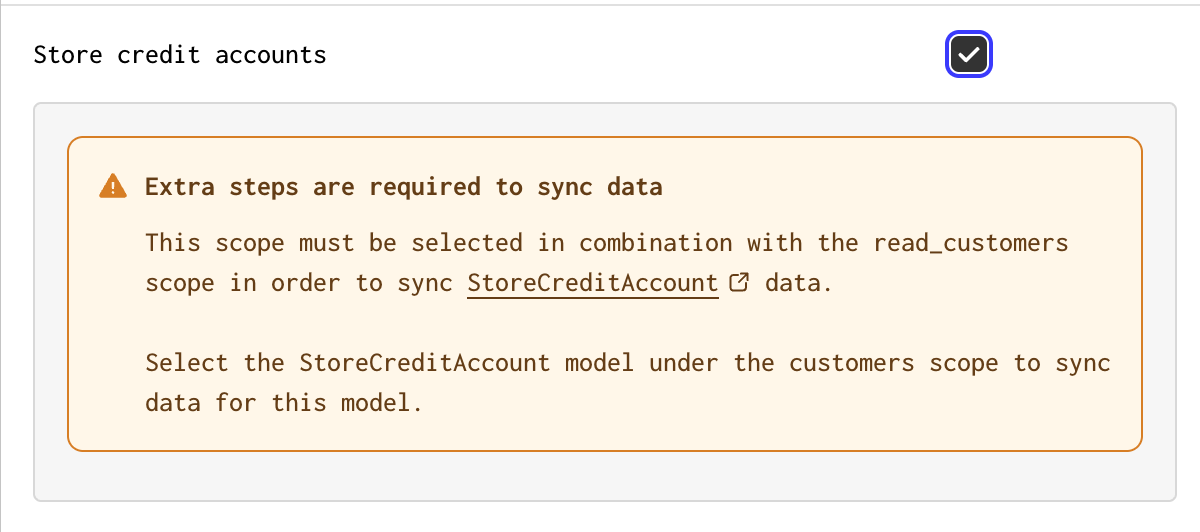Click the "read_customers" scope name text
Viewport: 1200px width, 532px height.
point(971,243)
